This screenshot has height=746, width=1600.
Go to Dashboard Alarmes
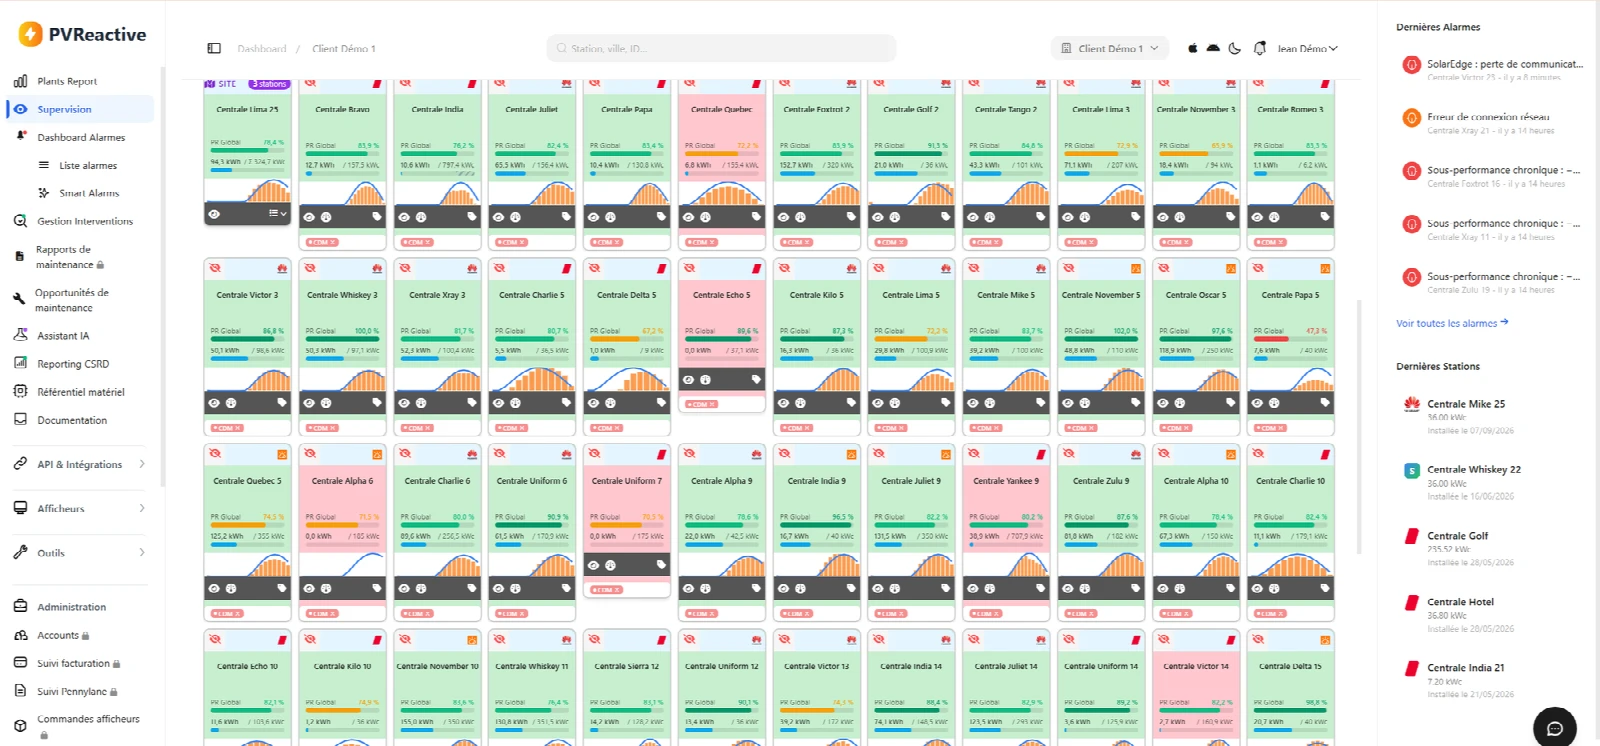pos(80,137)
